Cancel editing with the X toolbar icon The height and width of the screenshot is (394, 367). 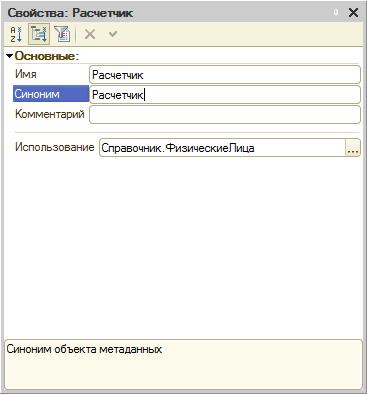(90, 34)
